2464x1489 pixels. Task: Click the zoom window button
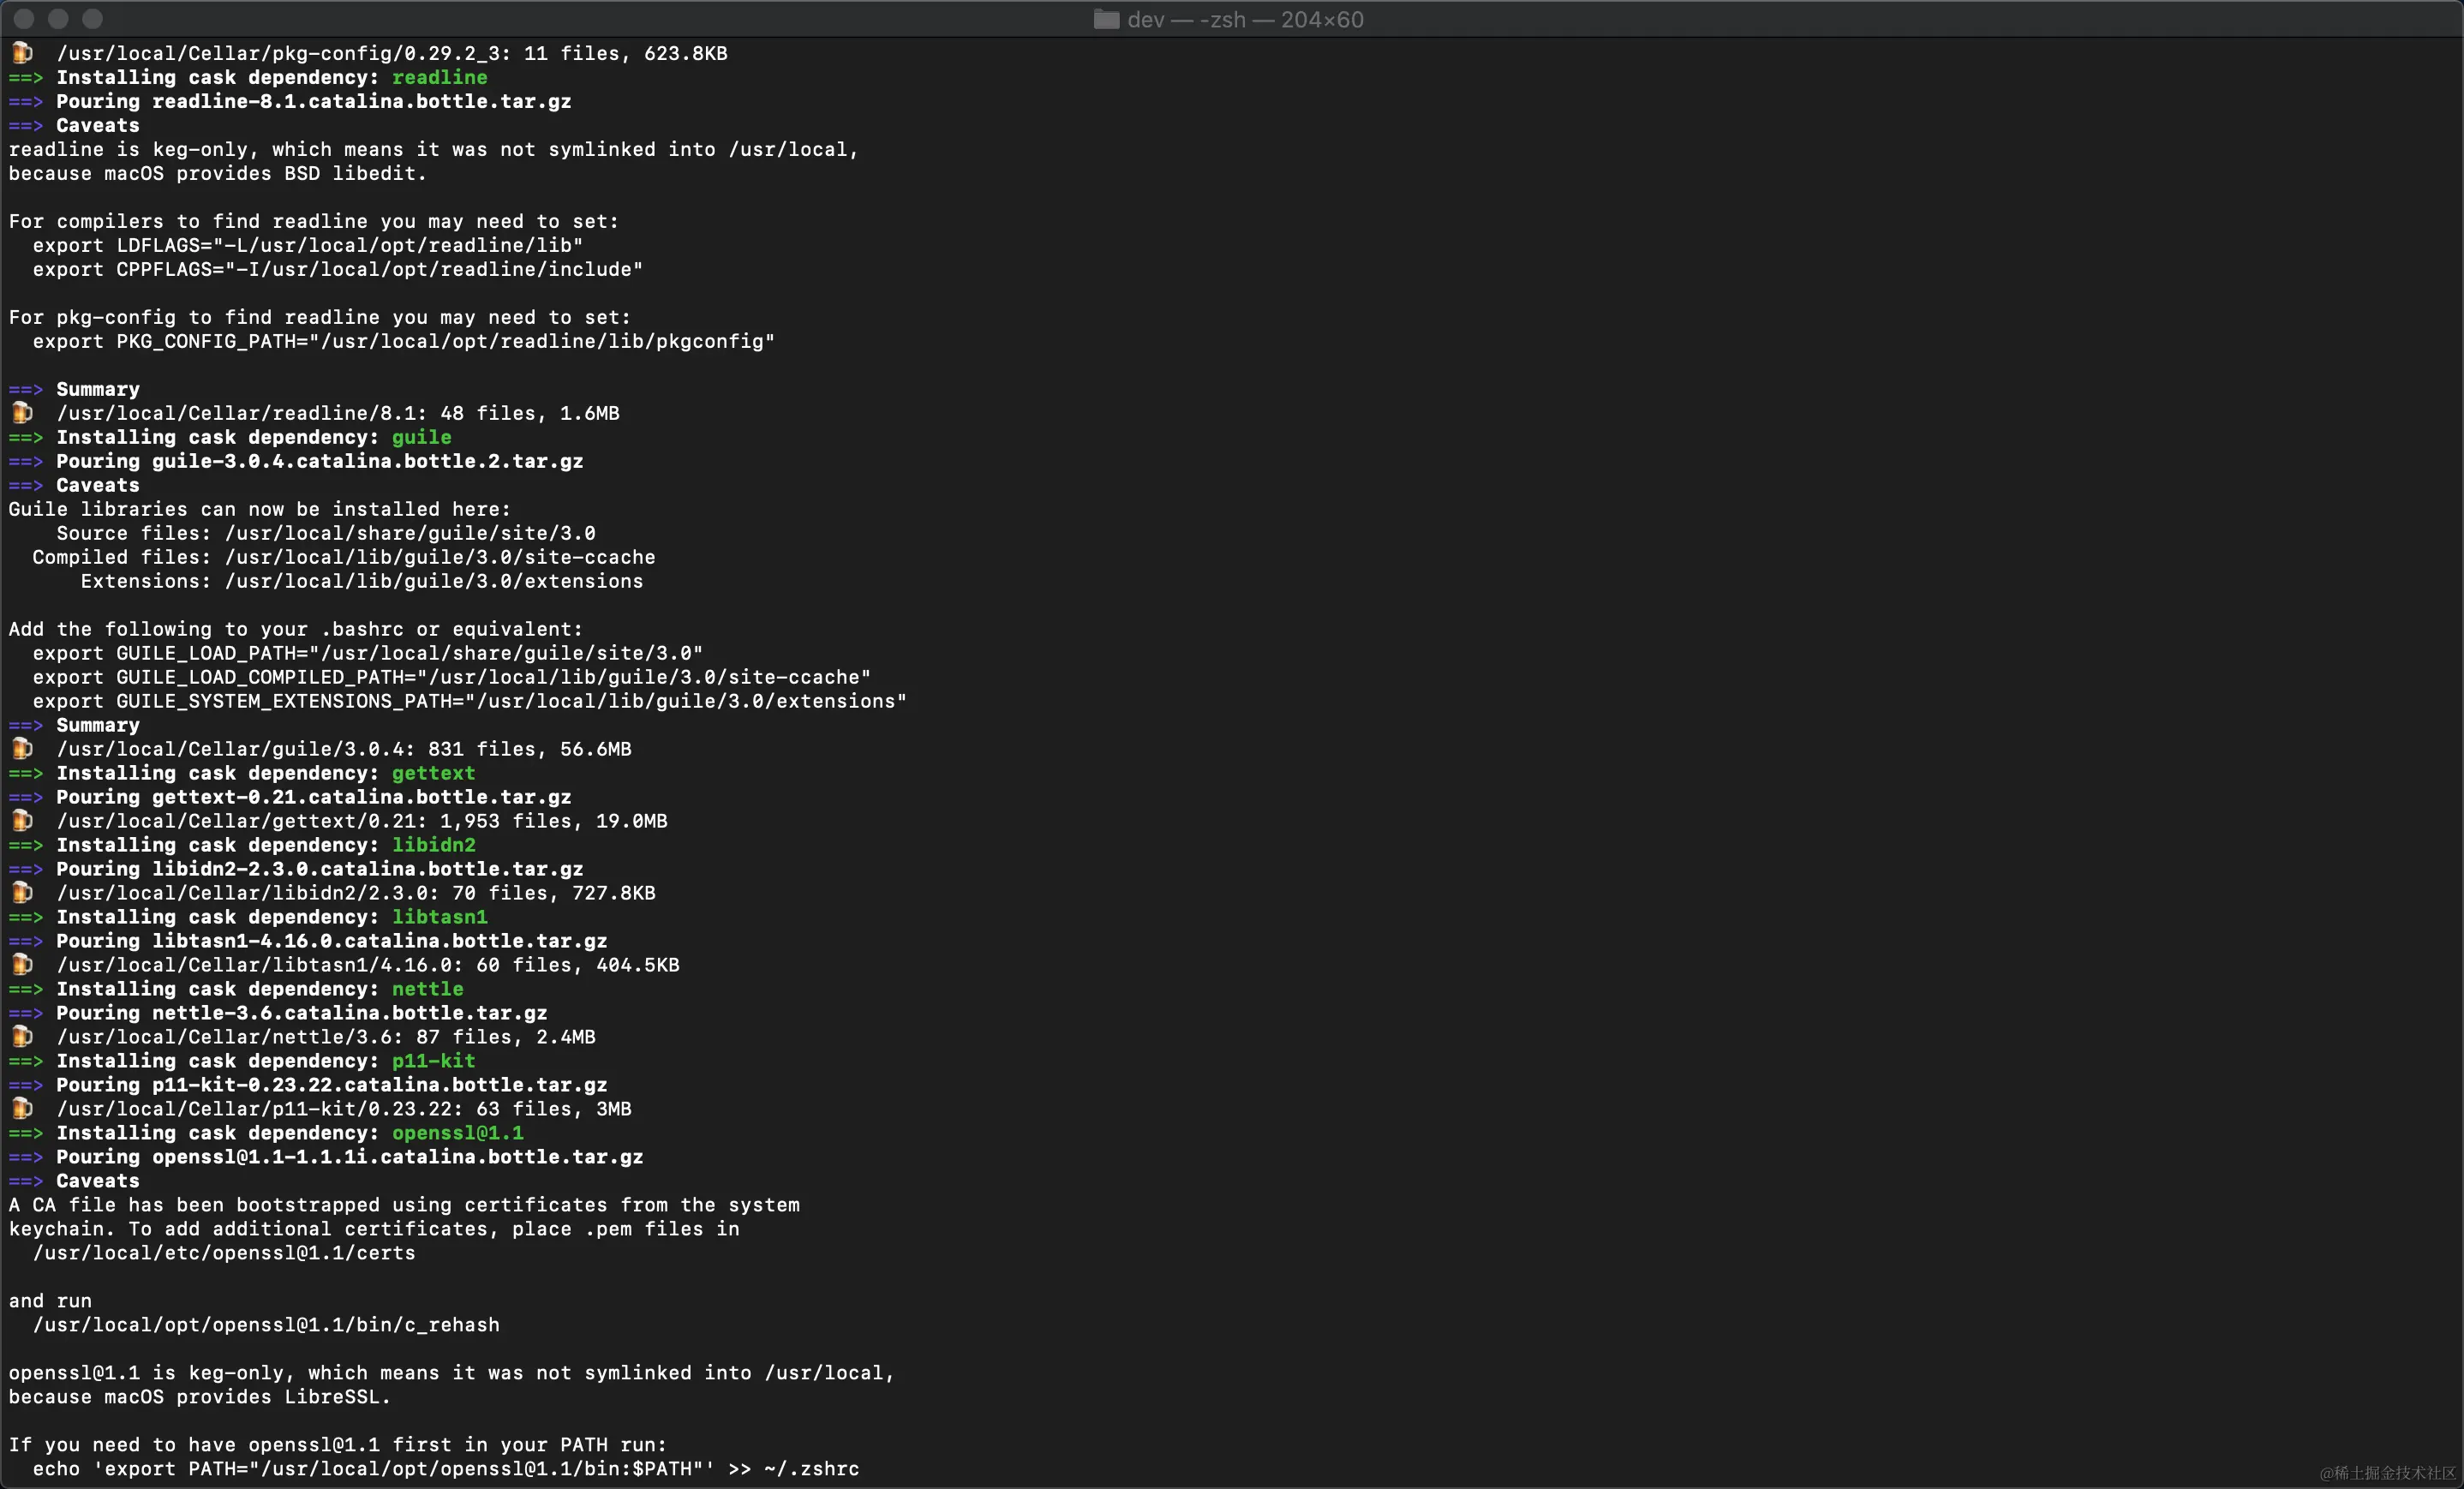[x=92, y=18]
